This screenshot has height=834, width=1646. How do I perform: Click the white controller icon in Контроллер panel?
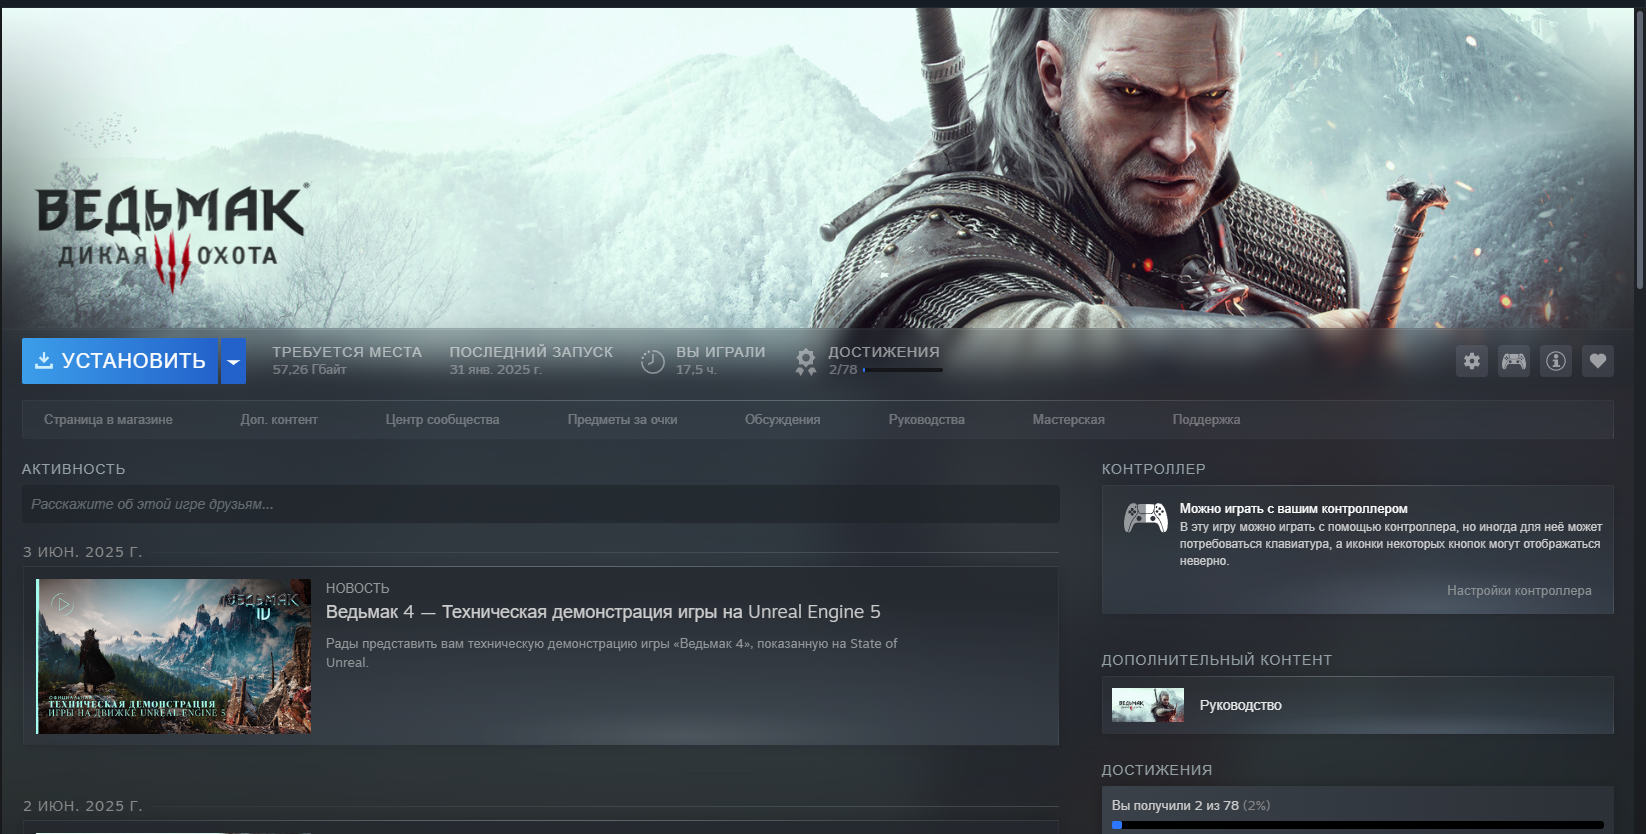1145,517
